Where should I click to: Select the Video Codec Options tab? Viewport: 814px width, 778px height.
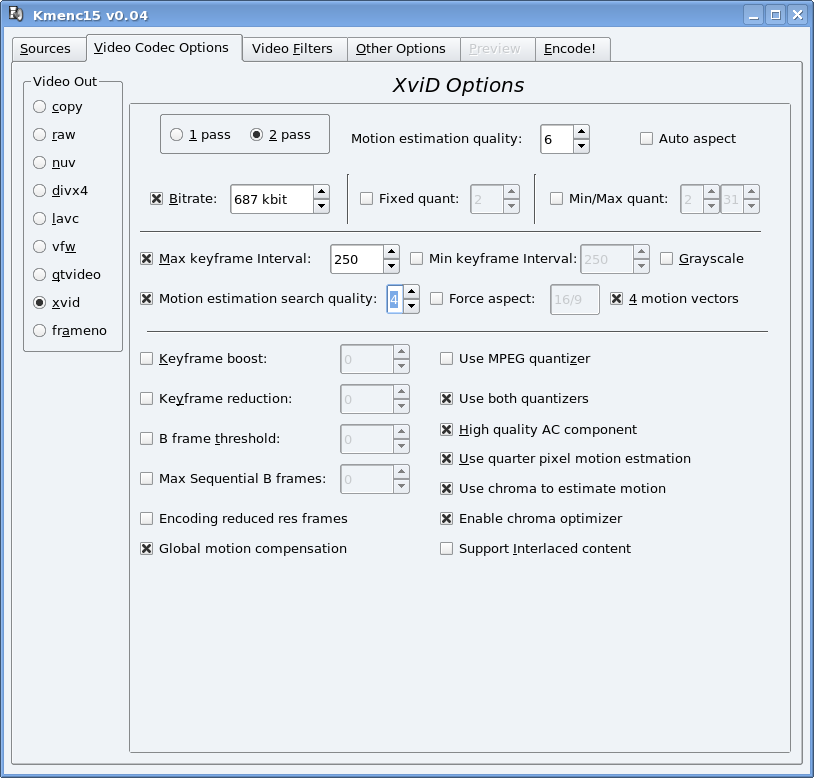(164, 48)
